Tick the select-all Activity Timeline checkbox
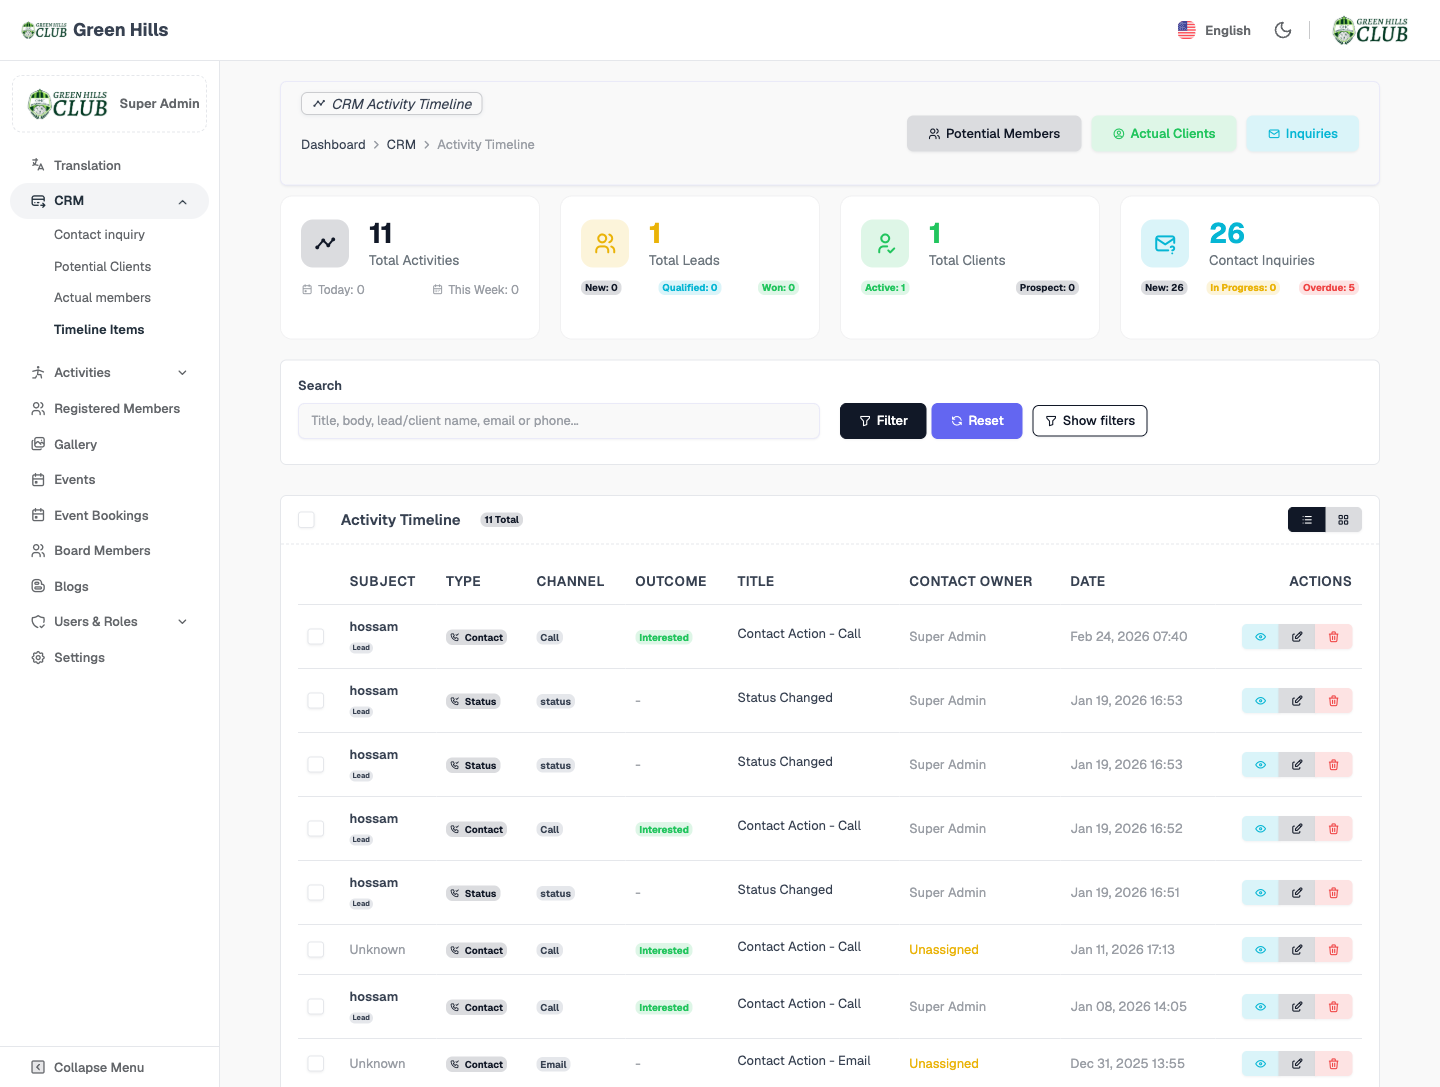Image resolution: width=1440 pixels, height=1087 pixels. click(307, 520)
